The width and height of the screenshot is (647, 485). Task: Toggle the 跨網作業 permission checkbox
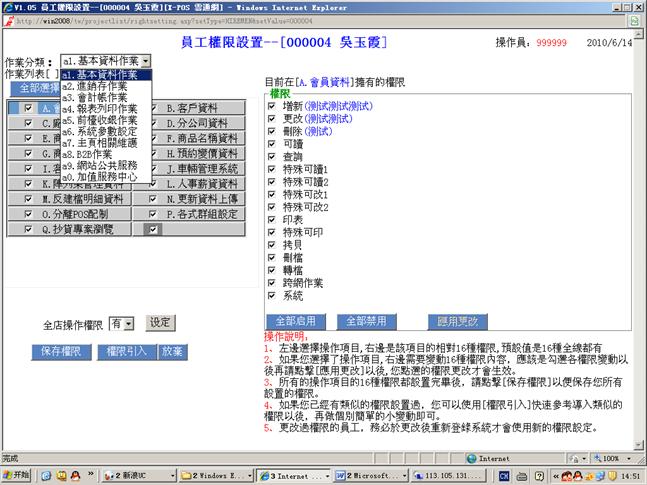point(272,283)
